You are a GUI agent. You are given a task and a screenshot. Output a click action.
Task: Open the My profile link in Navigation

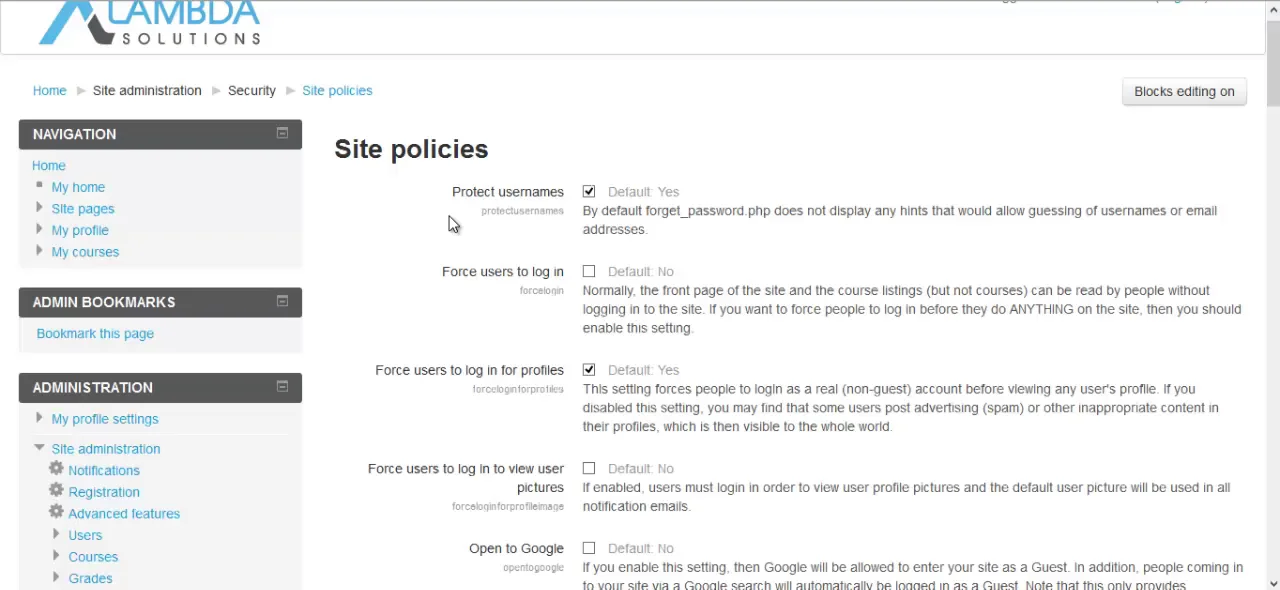point(80,230)
